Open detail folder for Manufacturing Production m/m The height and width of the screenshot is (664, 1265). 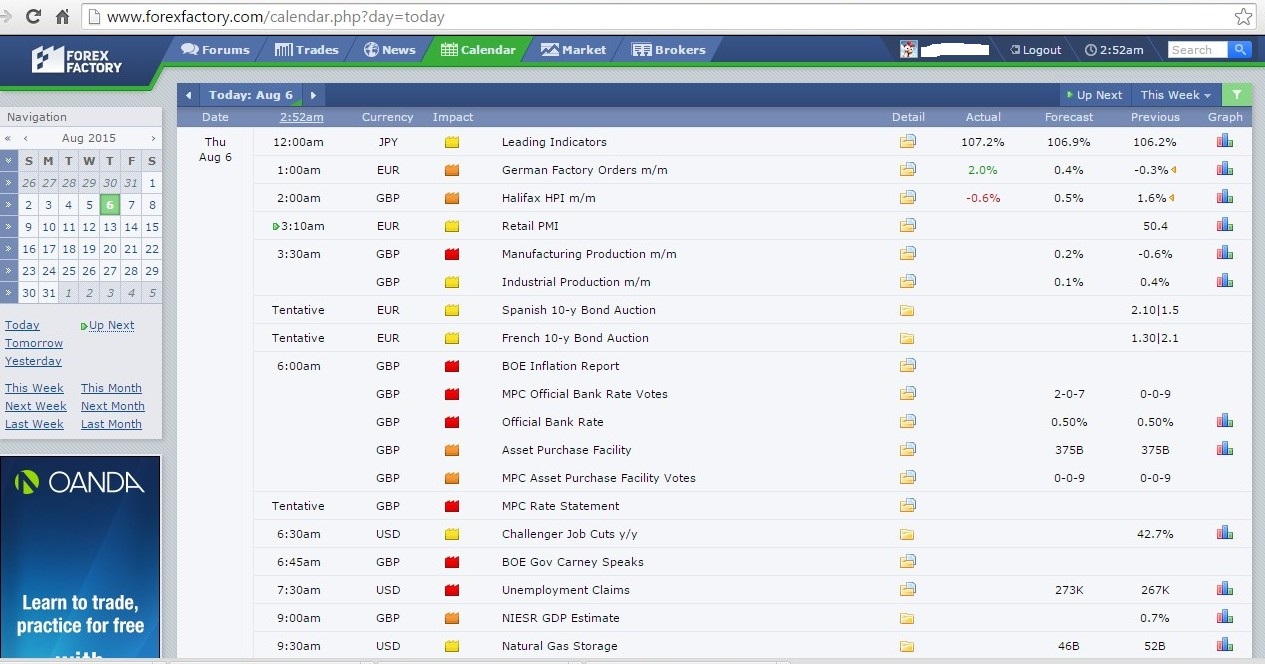[x=907, y=254]
